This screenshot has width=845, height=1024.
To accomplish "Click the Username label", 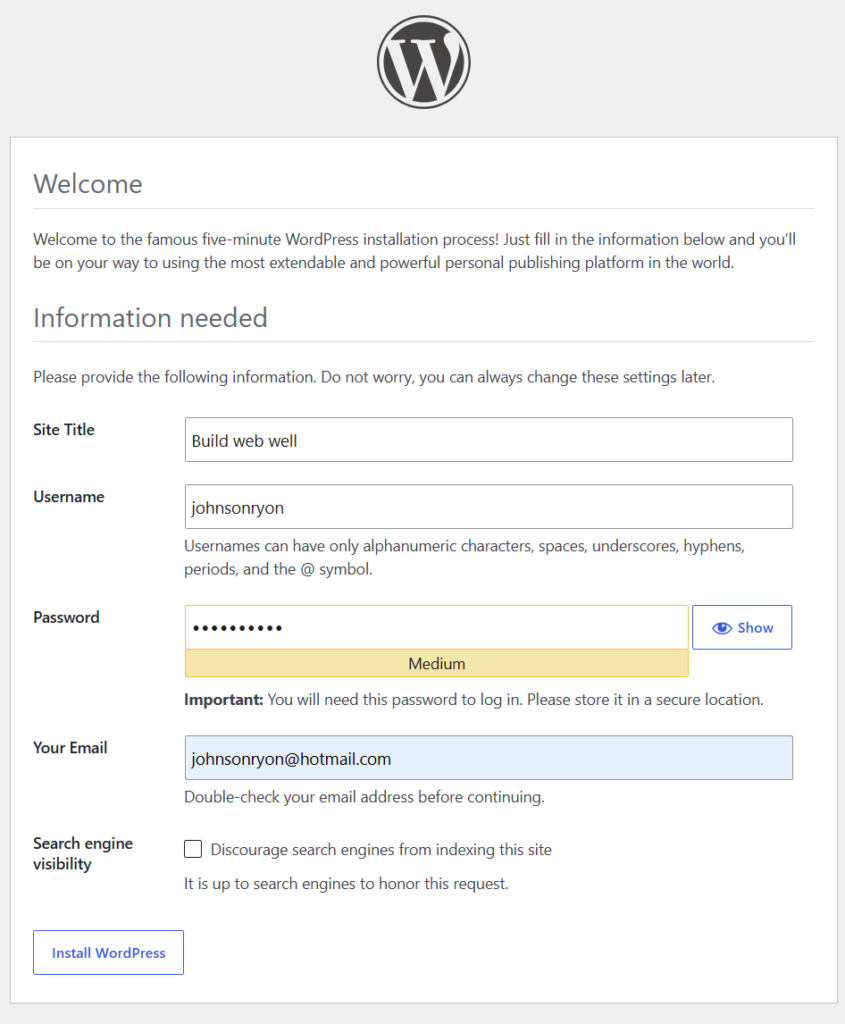I will click(x=69, y=497).
